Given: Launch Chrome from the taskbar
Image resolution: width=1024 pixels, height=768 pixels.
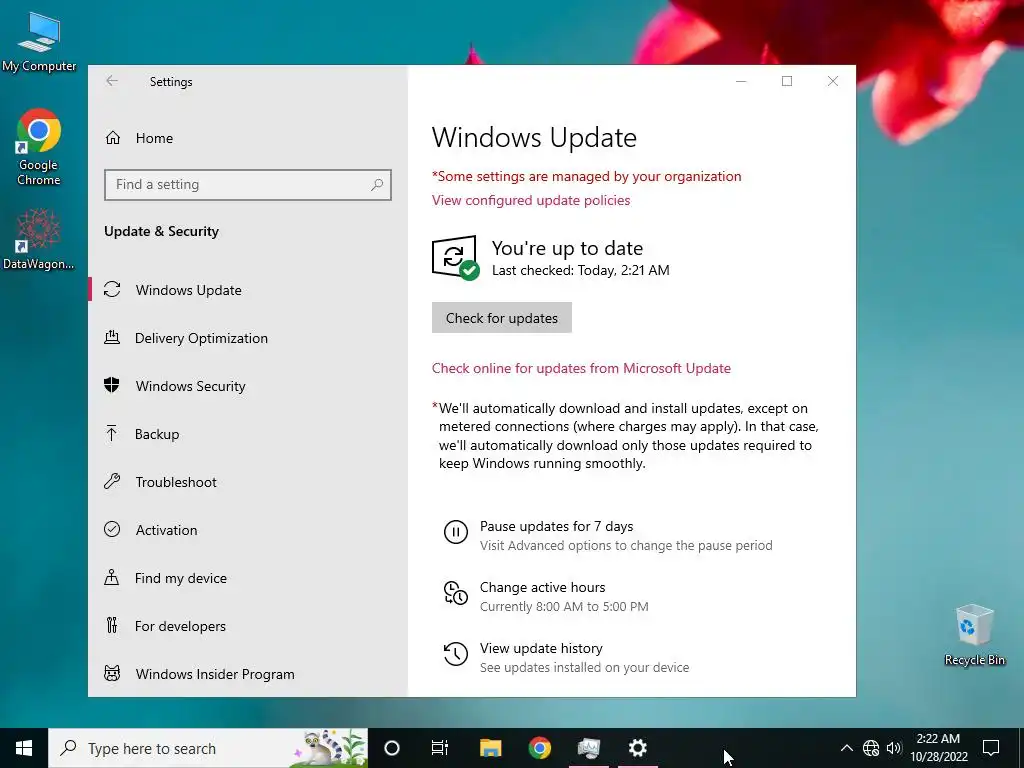Looking at the screenshot, I should pyautogui.click(x=539, y=748).
